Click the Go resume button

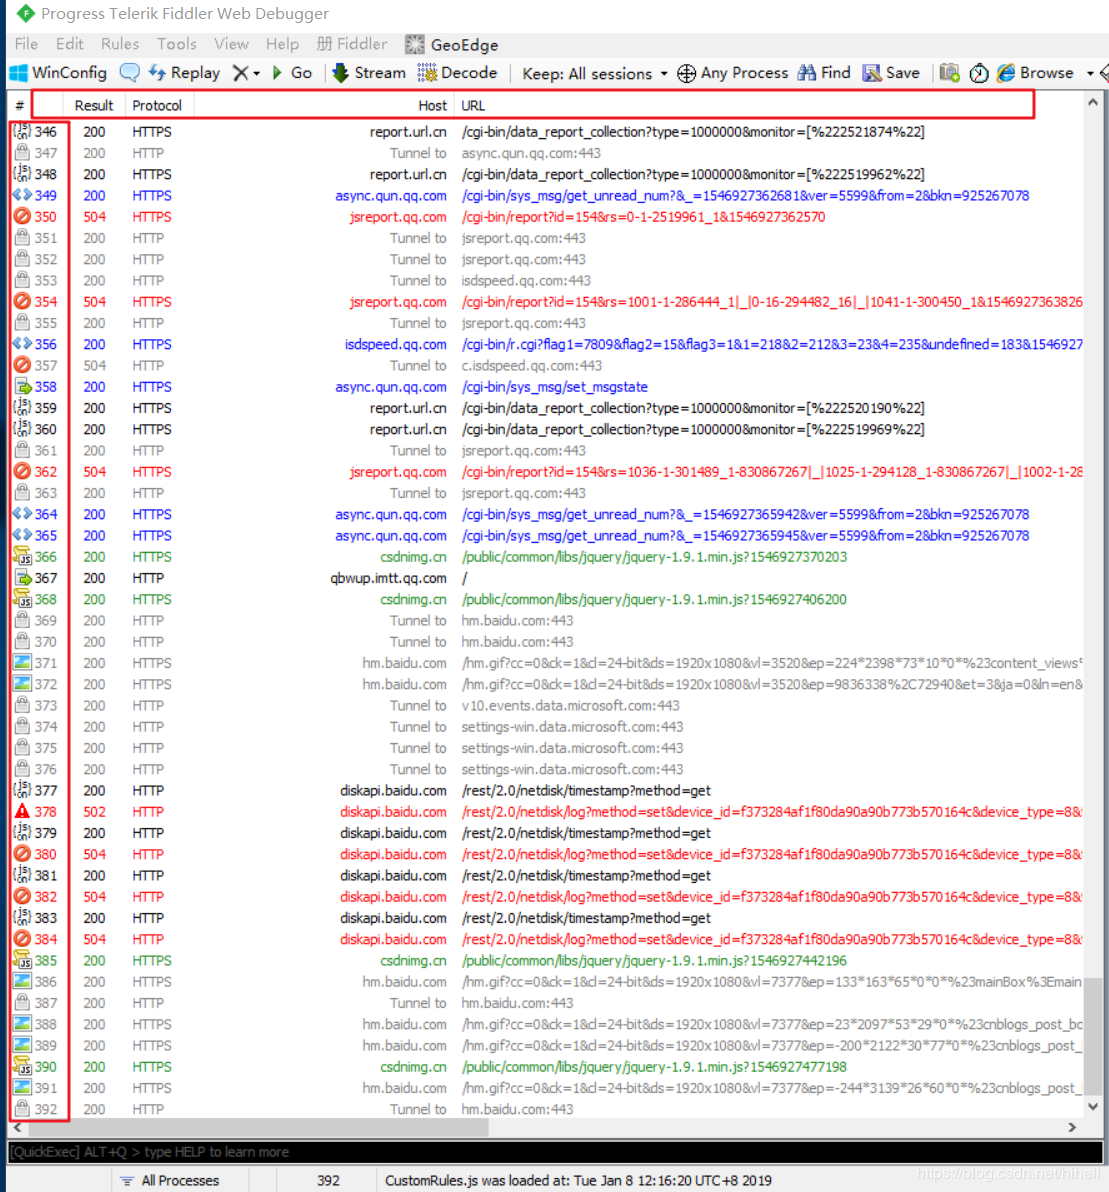[x=292, y=73]
